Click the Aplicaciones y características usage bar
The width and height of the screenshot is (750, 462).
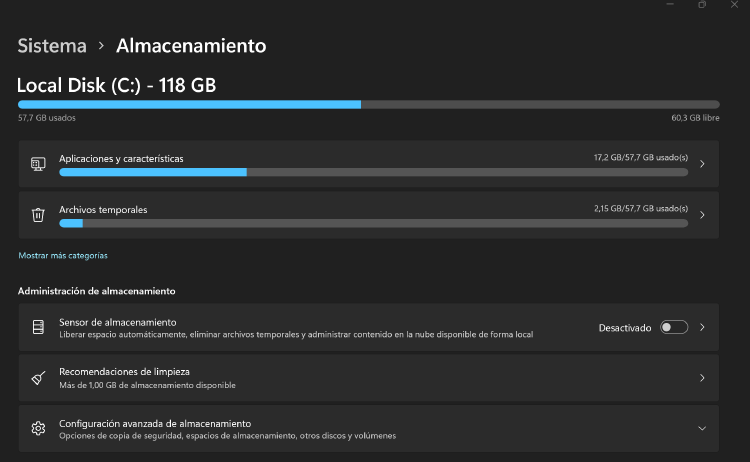pyautogui.click(x=373, y=172)
